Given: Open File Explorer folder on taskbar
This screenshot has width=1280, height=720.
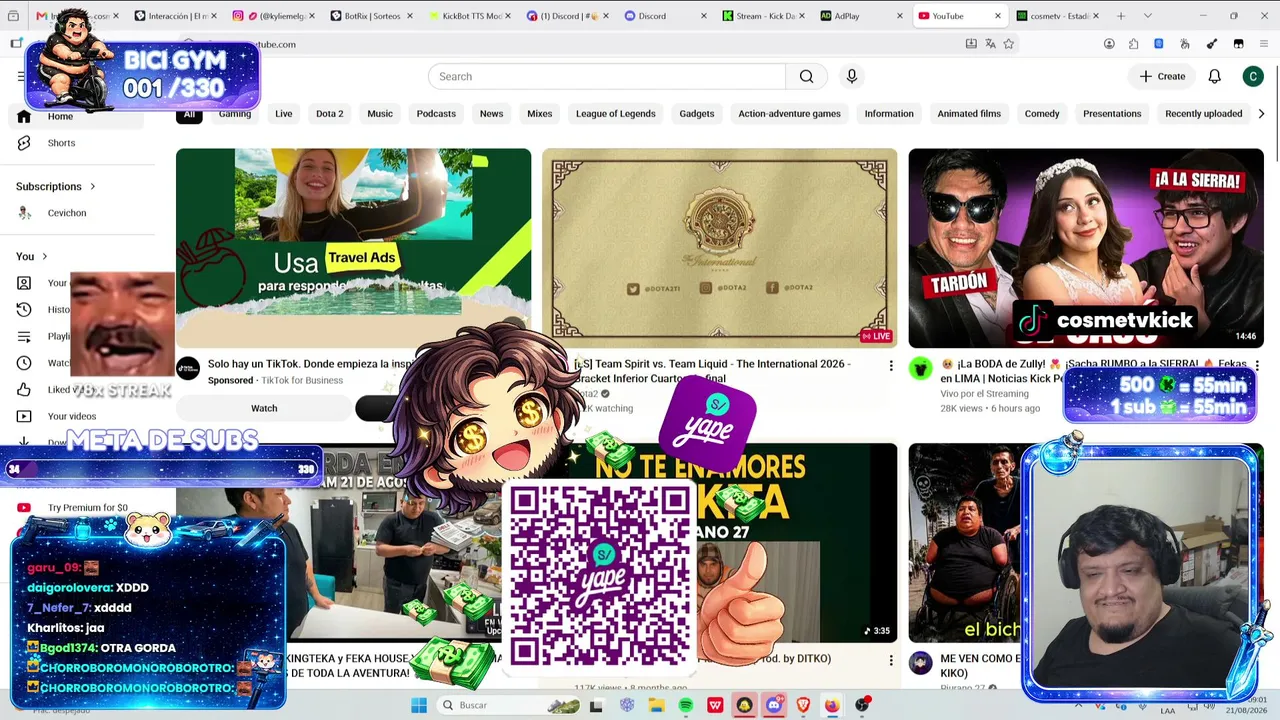Looking at the screenshot, I should pos(656,705).
